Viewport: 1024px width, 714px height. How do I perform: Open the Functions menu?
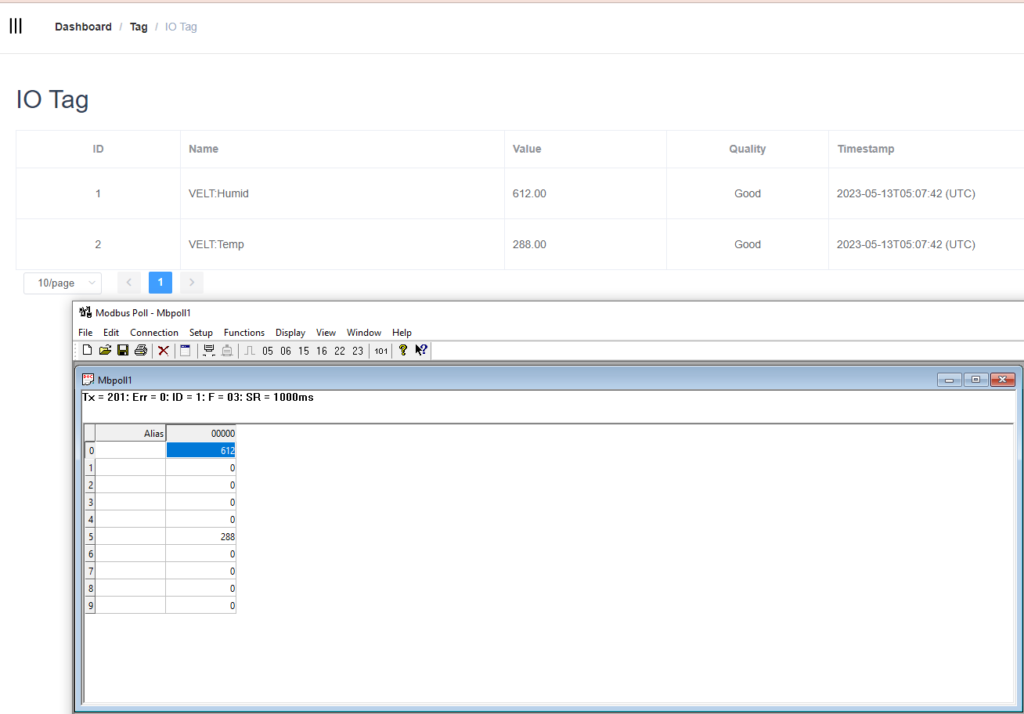pos(244,333)
